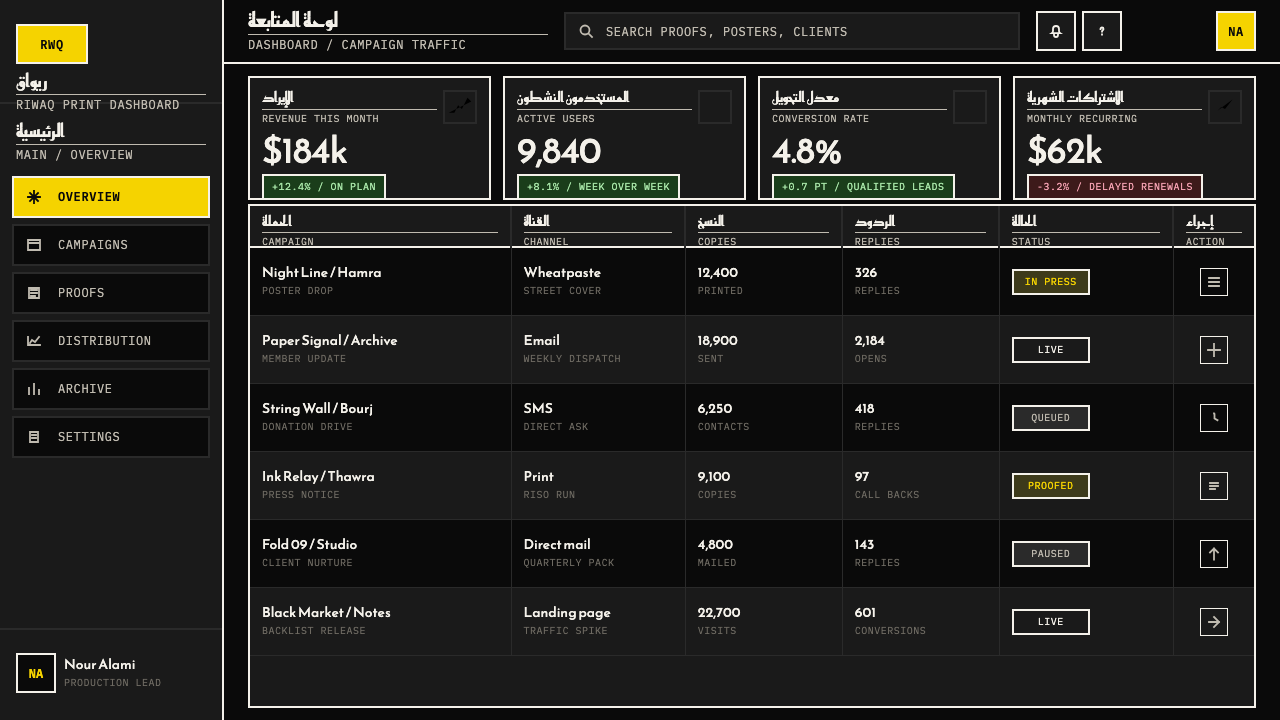Viewport: 1280px width, 720px height.
Task: Click the Proofed status badge
Action: click(1051, 486)
